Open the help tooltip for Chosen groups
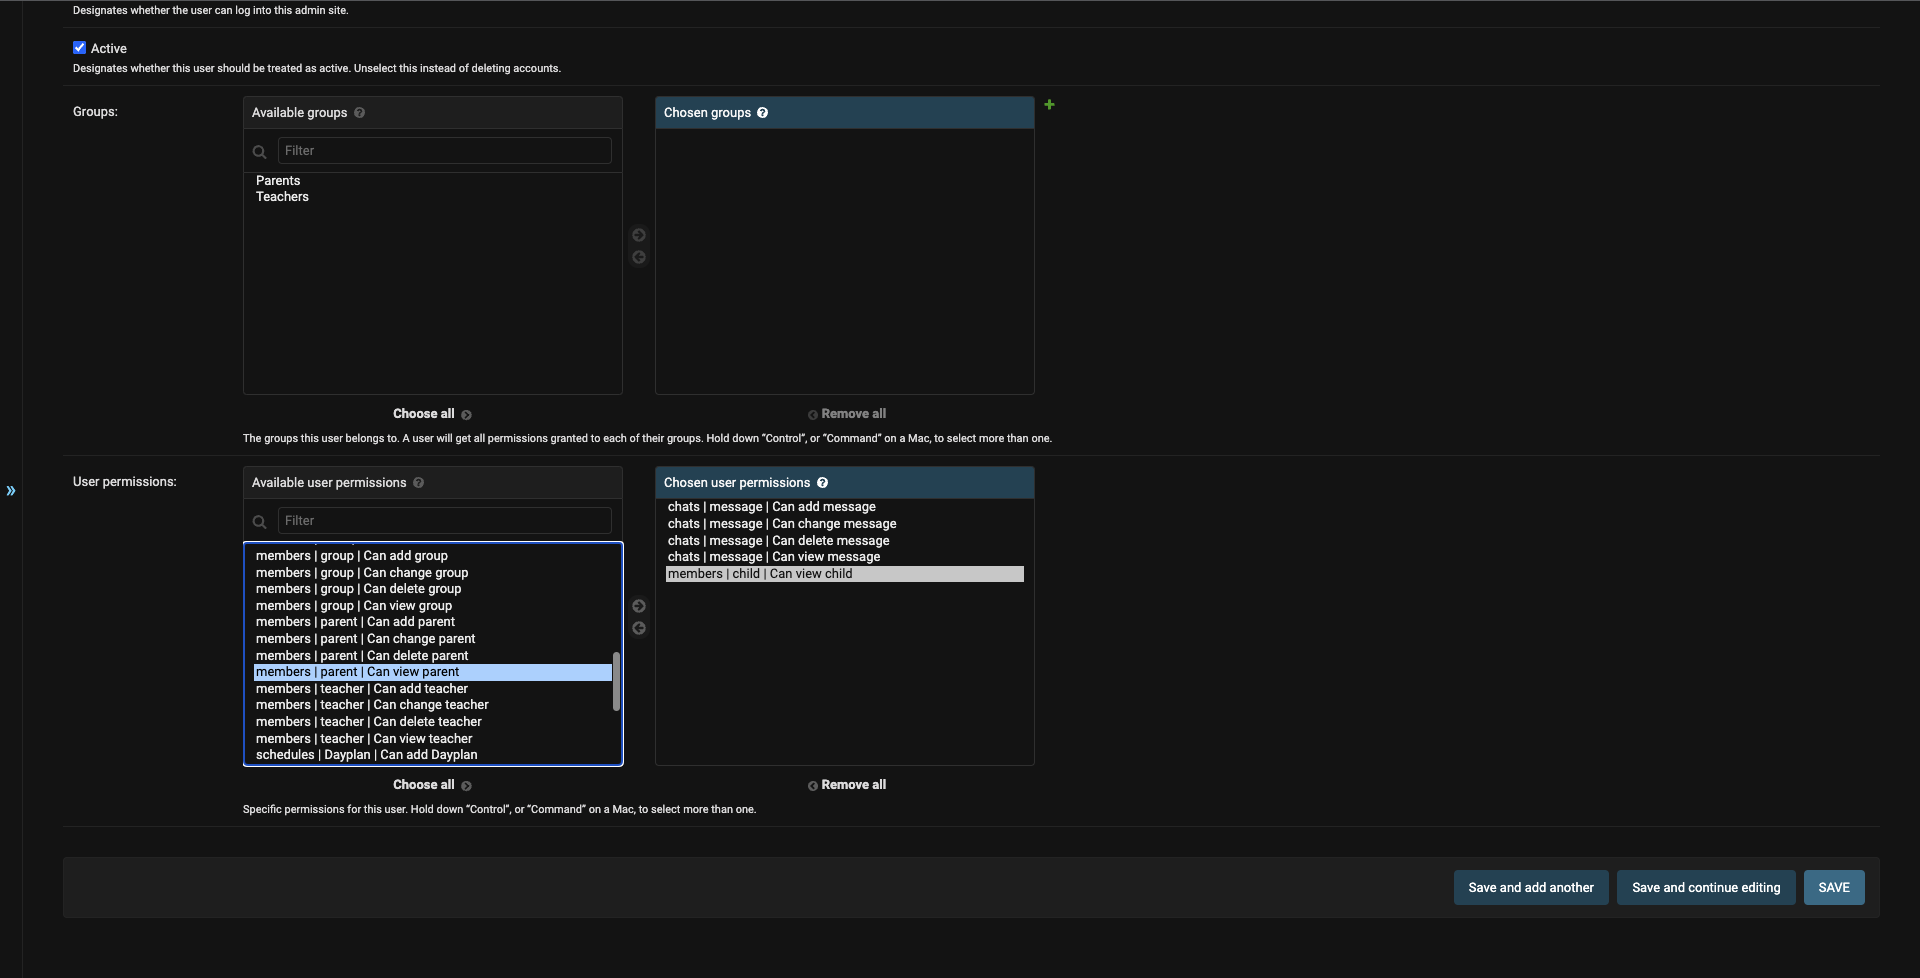Screen dimensions: 1920x978 coord(763,112)
